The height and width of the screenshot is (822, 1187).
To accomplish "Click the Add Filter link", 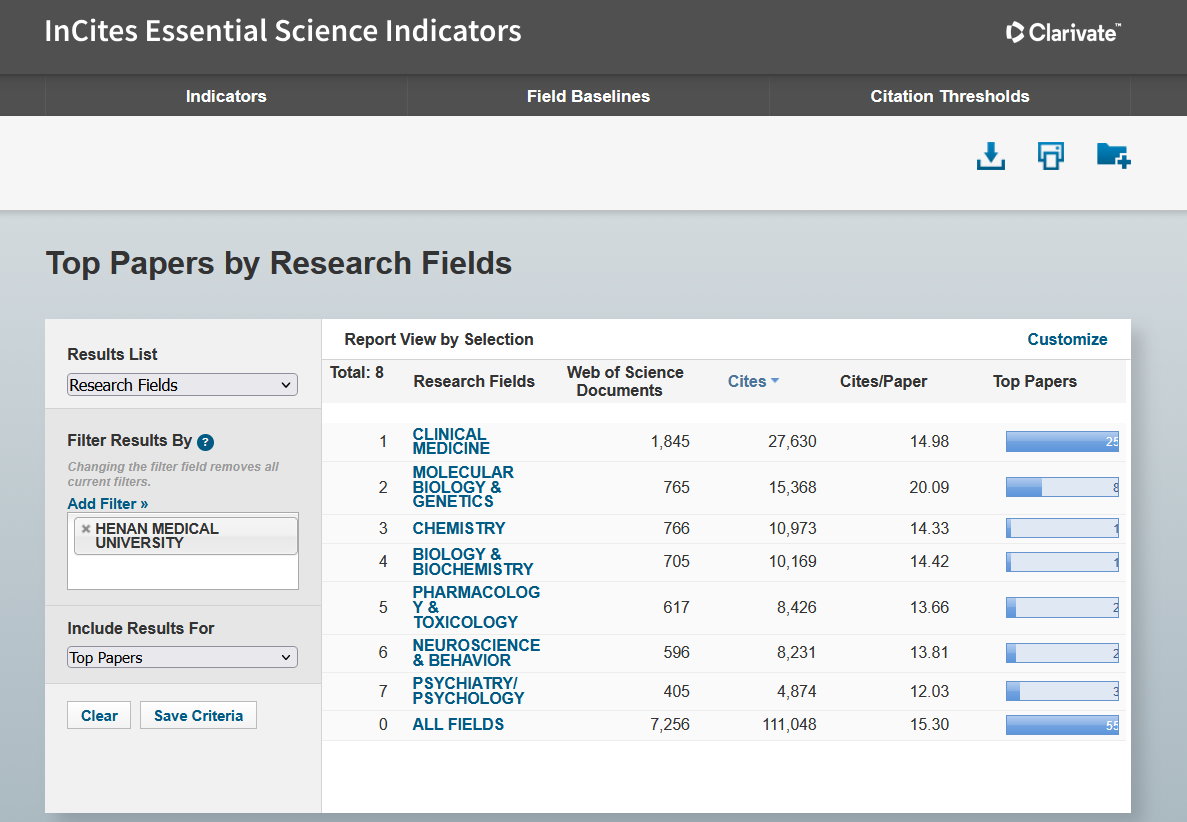I will (107, 504).
